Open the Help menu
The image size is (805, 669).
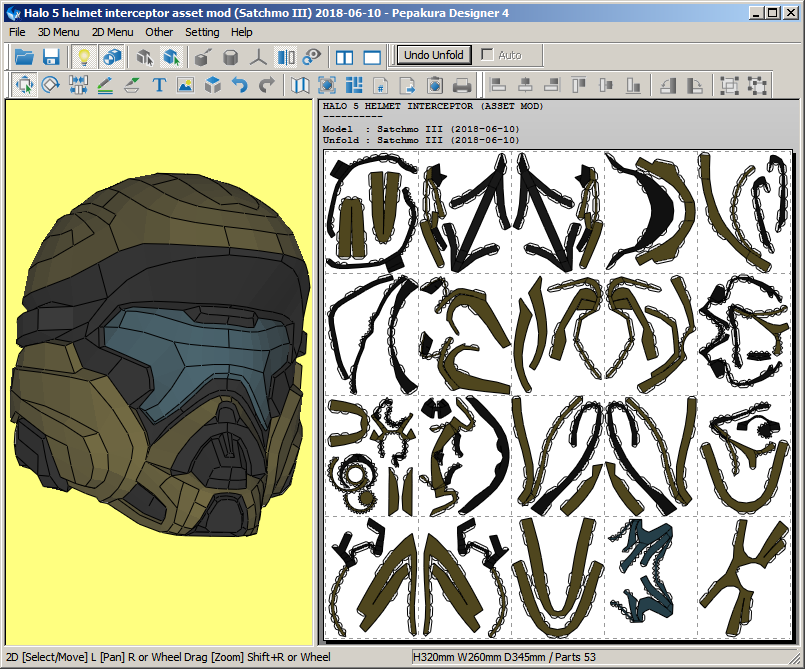pyautogui.click(x=242, y=32)
